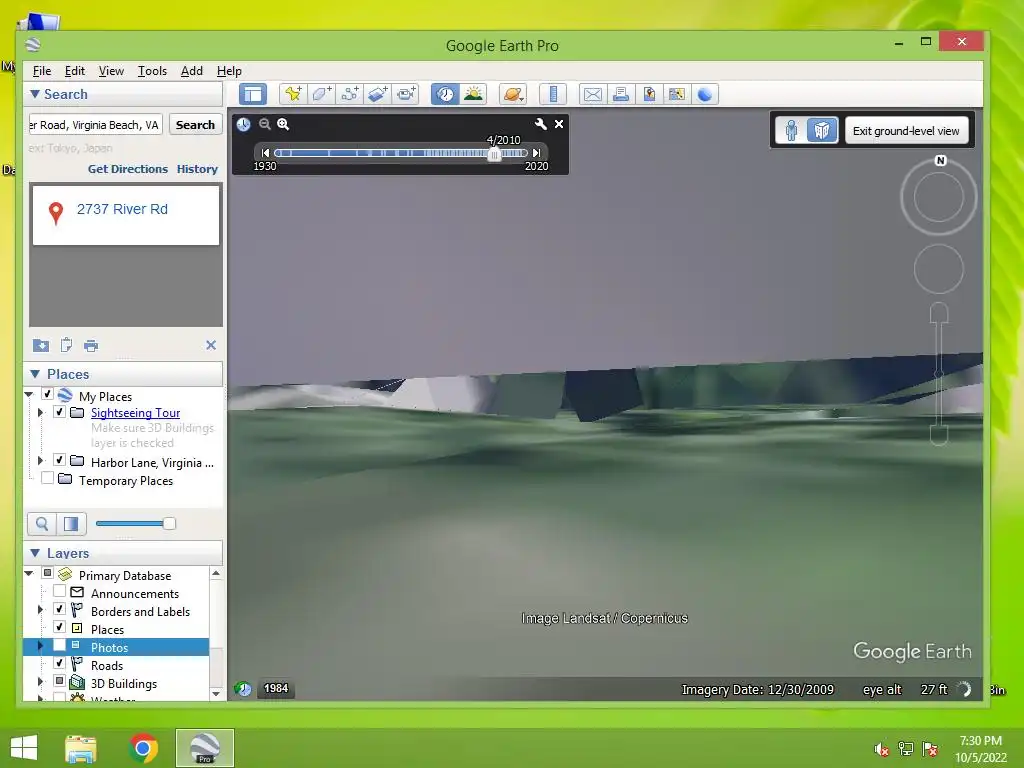
Task: Collapse the Places panel triangle
Action: point(35,374)
